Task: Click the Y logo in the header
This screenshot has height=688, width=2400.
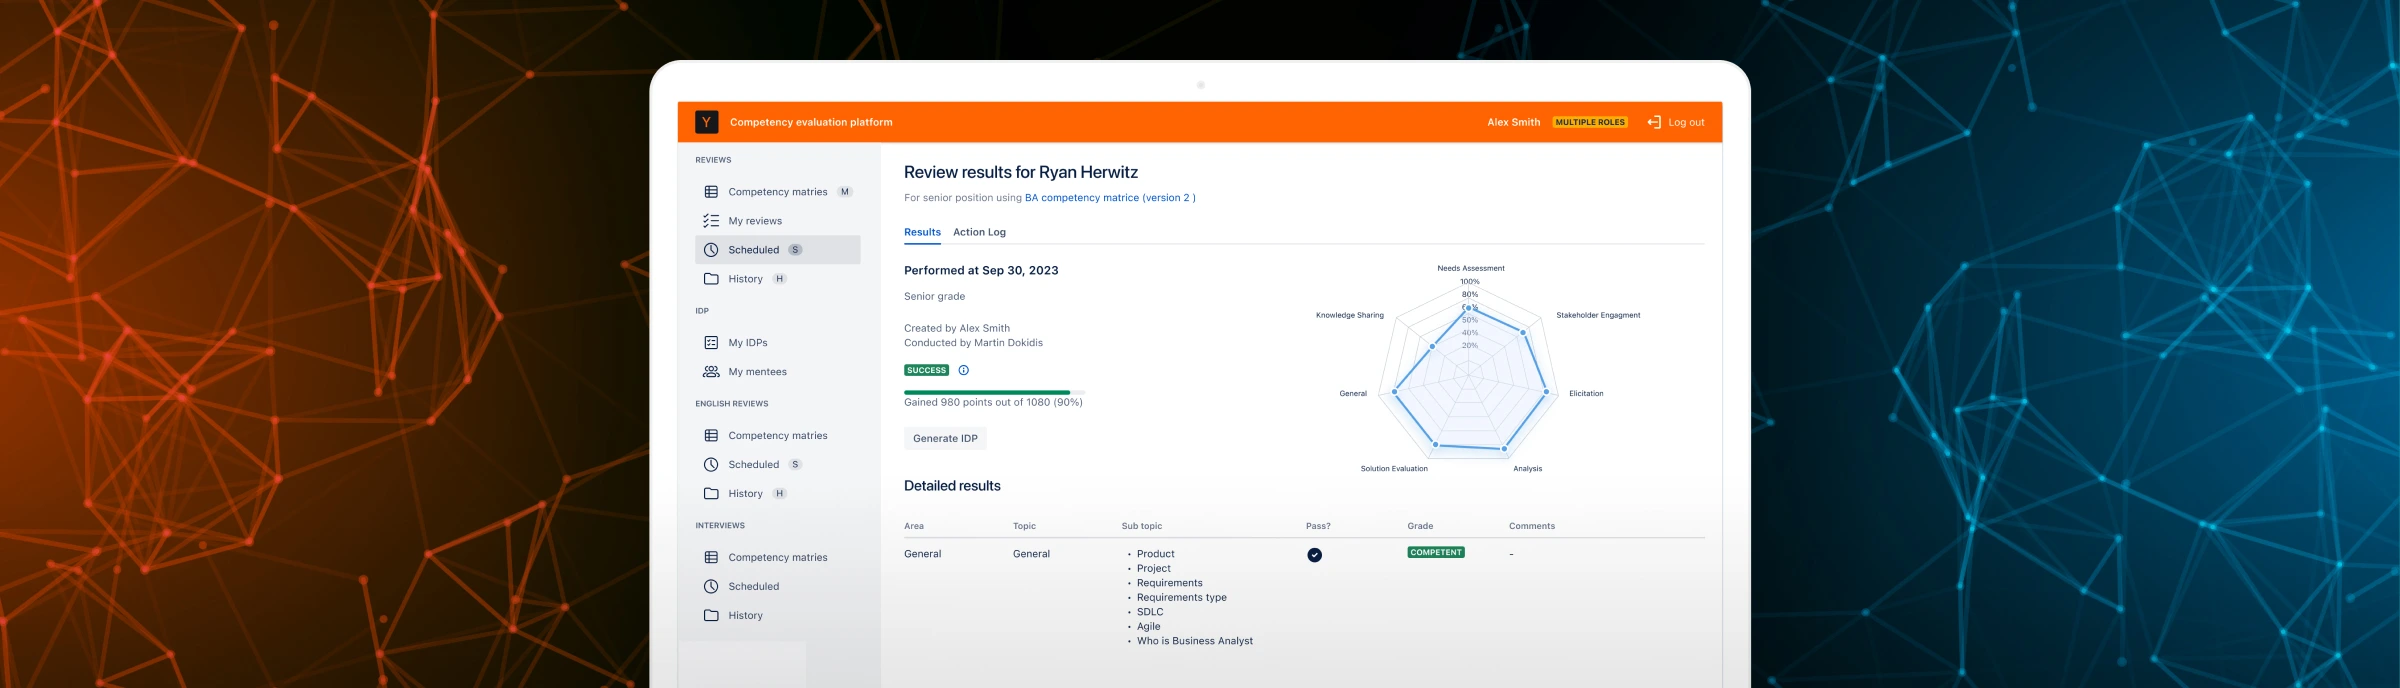Action: coord(706,122)
